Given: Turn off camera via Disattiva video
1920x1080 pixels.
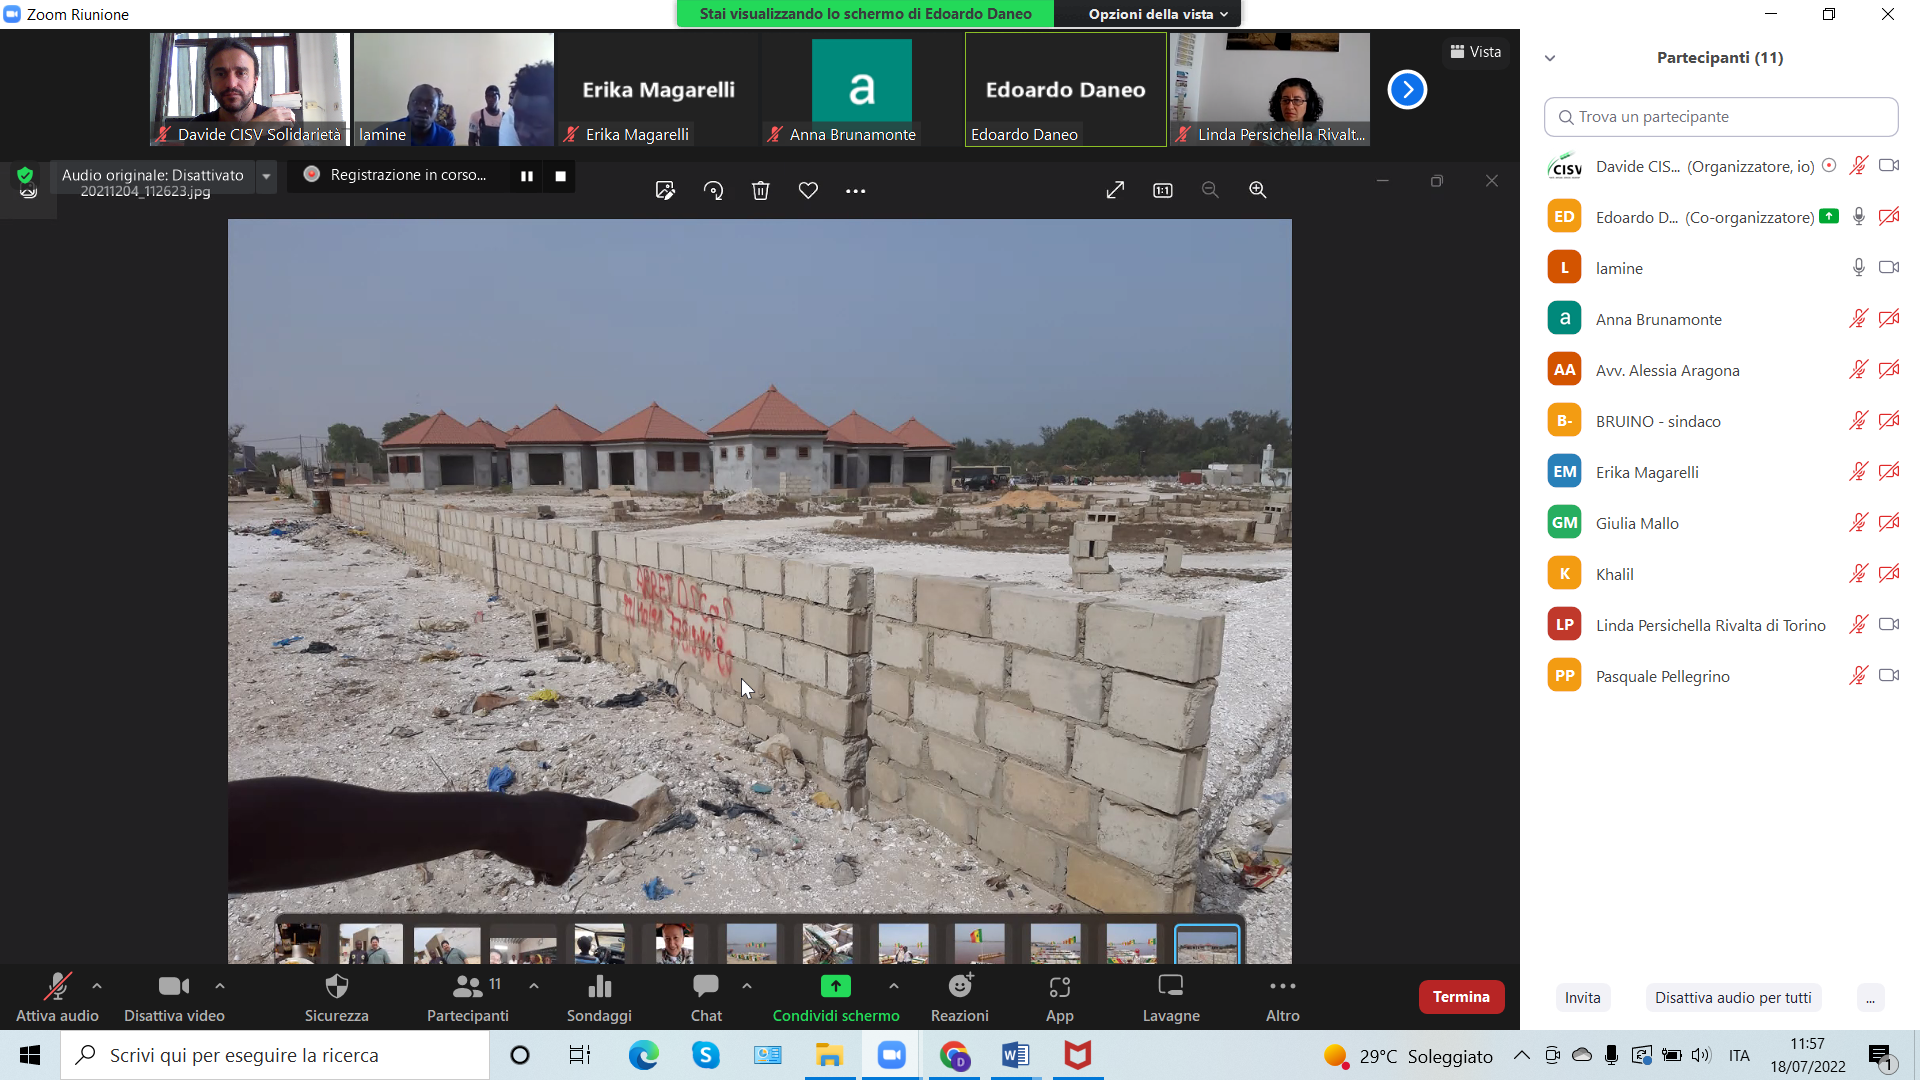Looking at the screenshot, I should coord(174,997).
